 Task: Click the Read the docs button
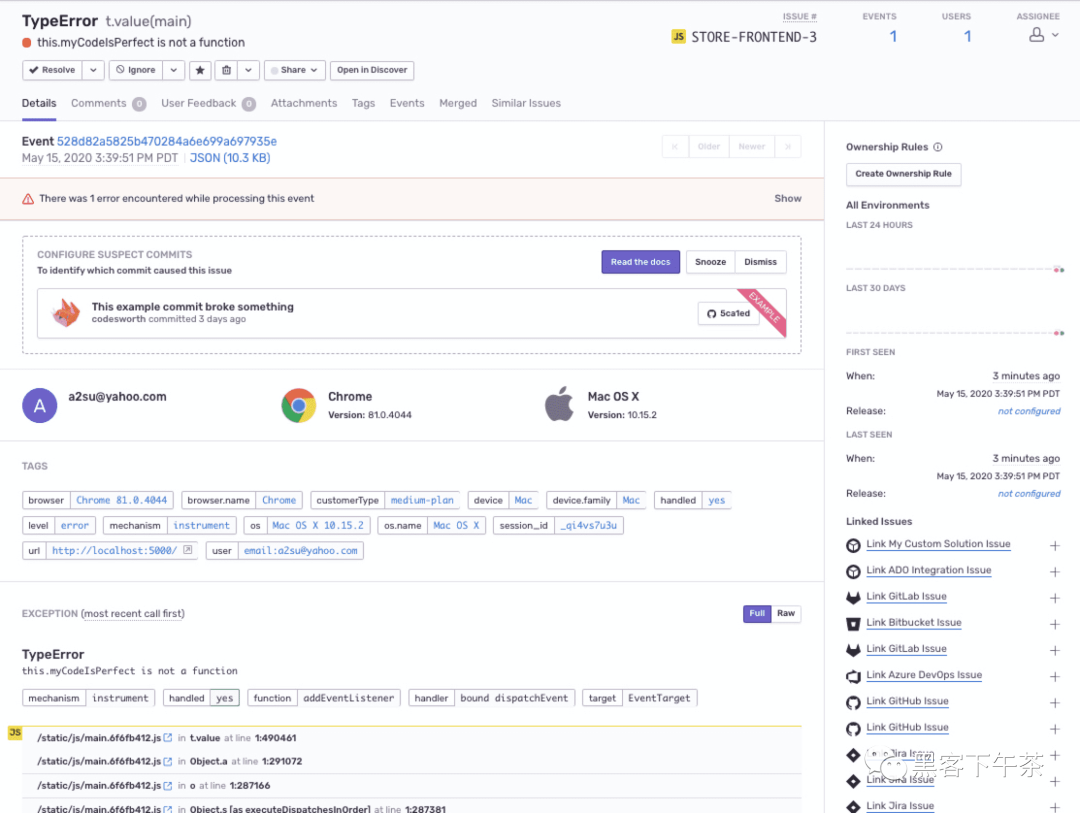pyautogui.click(x=640, y=262)
